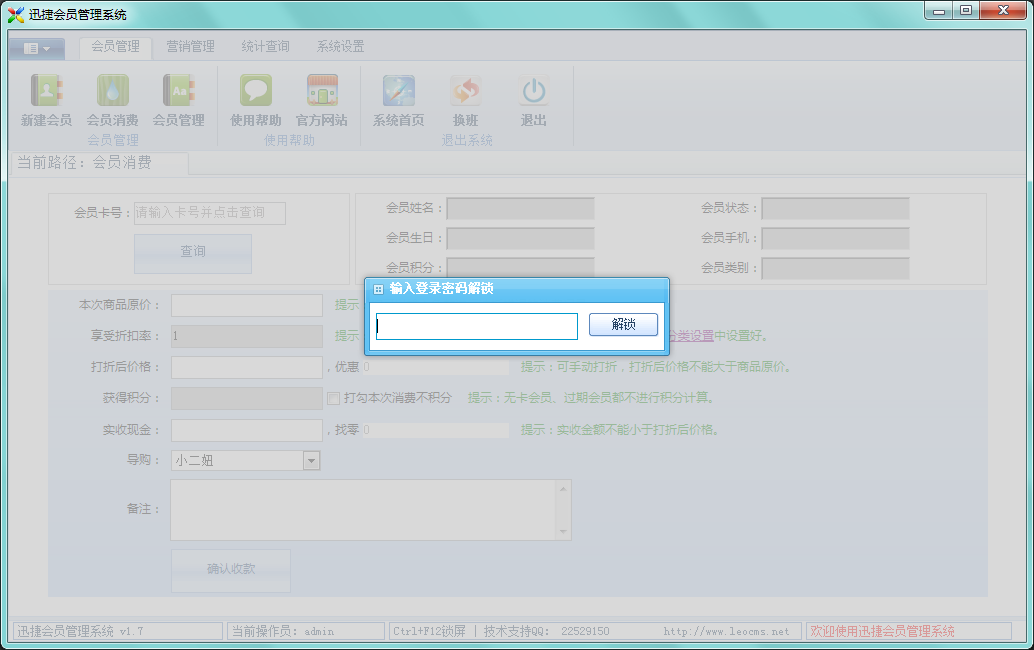The image size is (1034, 650).
Task: Click the 获得积分 field
Action: point(247,398)
